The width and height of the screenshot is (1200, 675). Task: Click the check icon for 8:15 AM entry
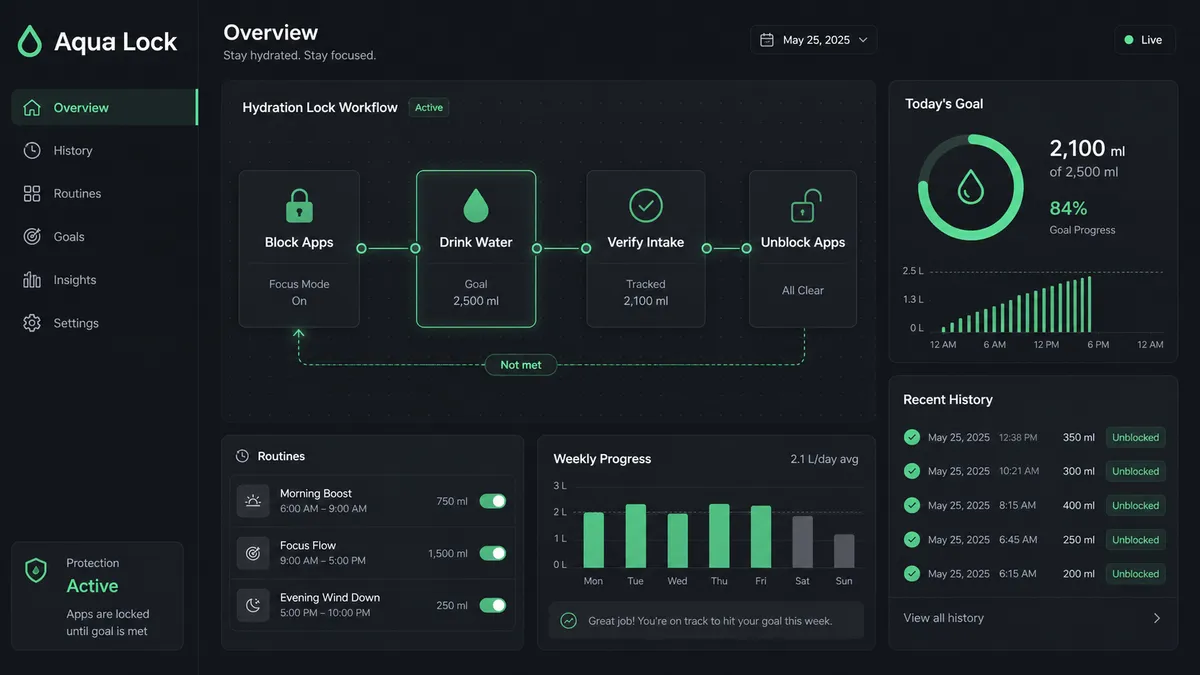912,505
